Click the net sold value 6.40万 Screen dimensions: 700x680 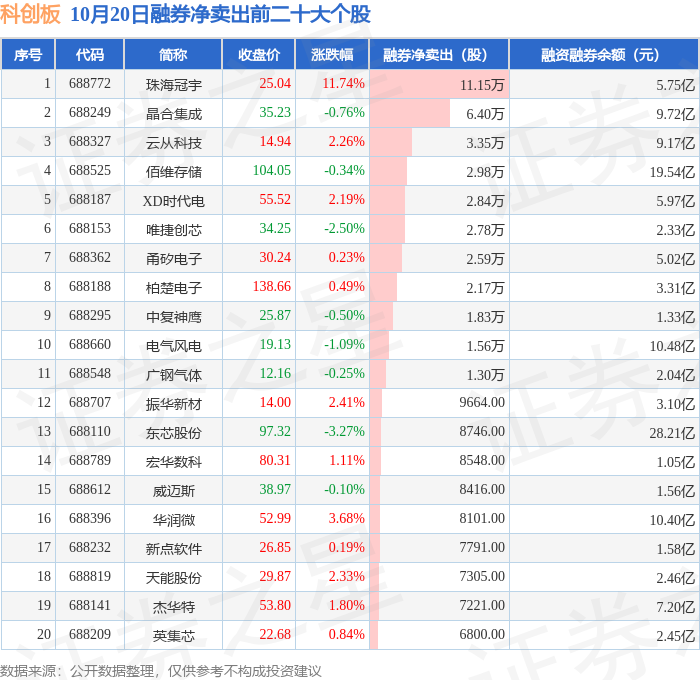485,114
